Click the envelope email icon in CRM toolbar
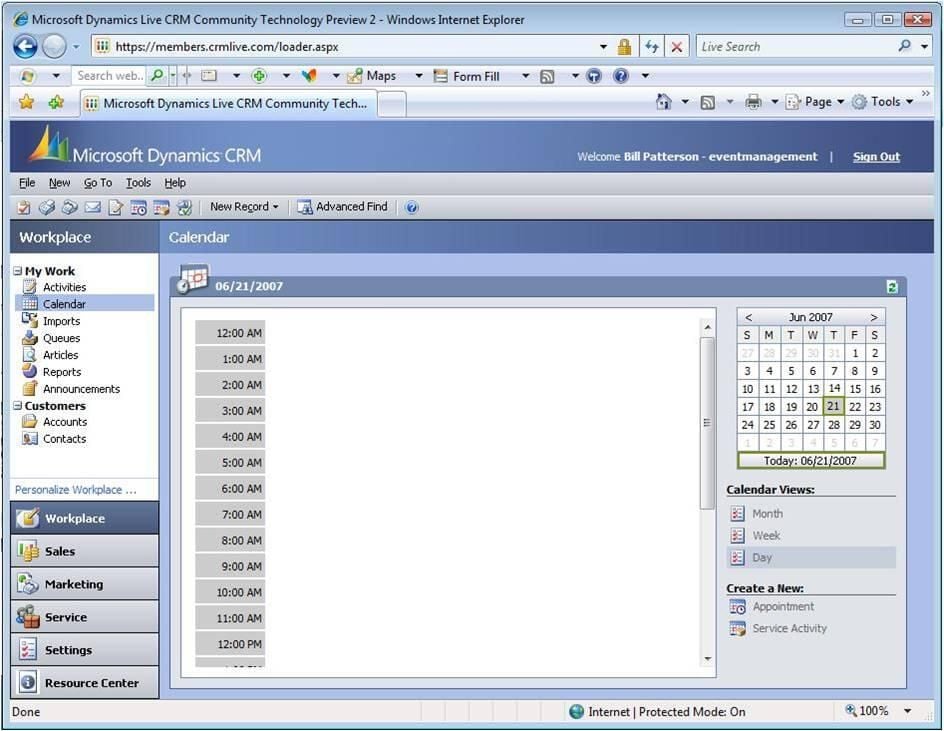The width and height of the screenshot is (944, 731). 93,207
